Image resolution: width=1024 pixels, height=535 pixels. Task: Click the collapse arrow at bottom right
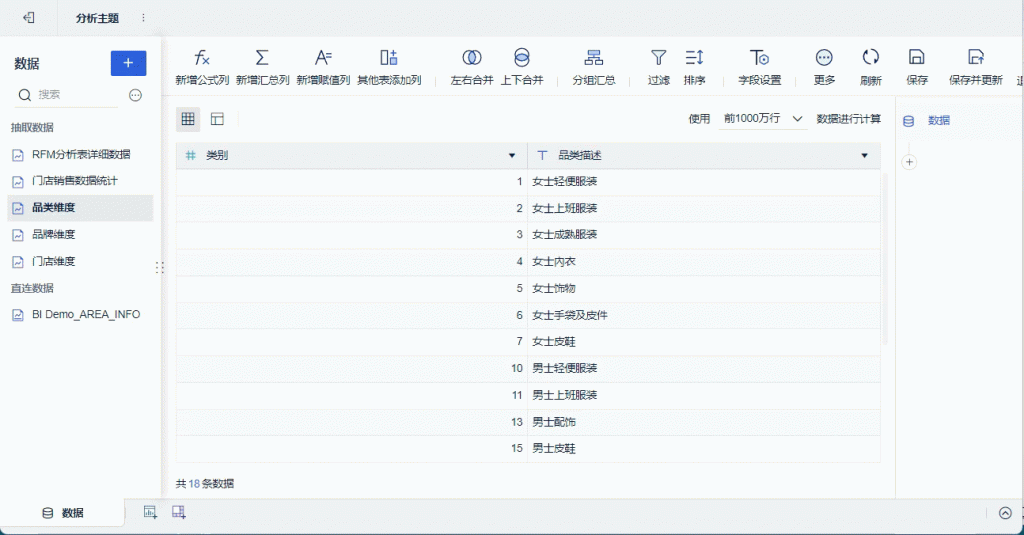tap(1005, 513)
